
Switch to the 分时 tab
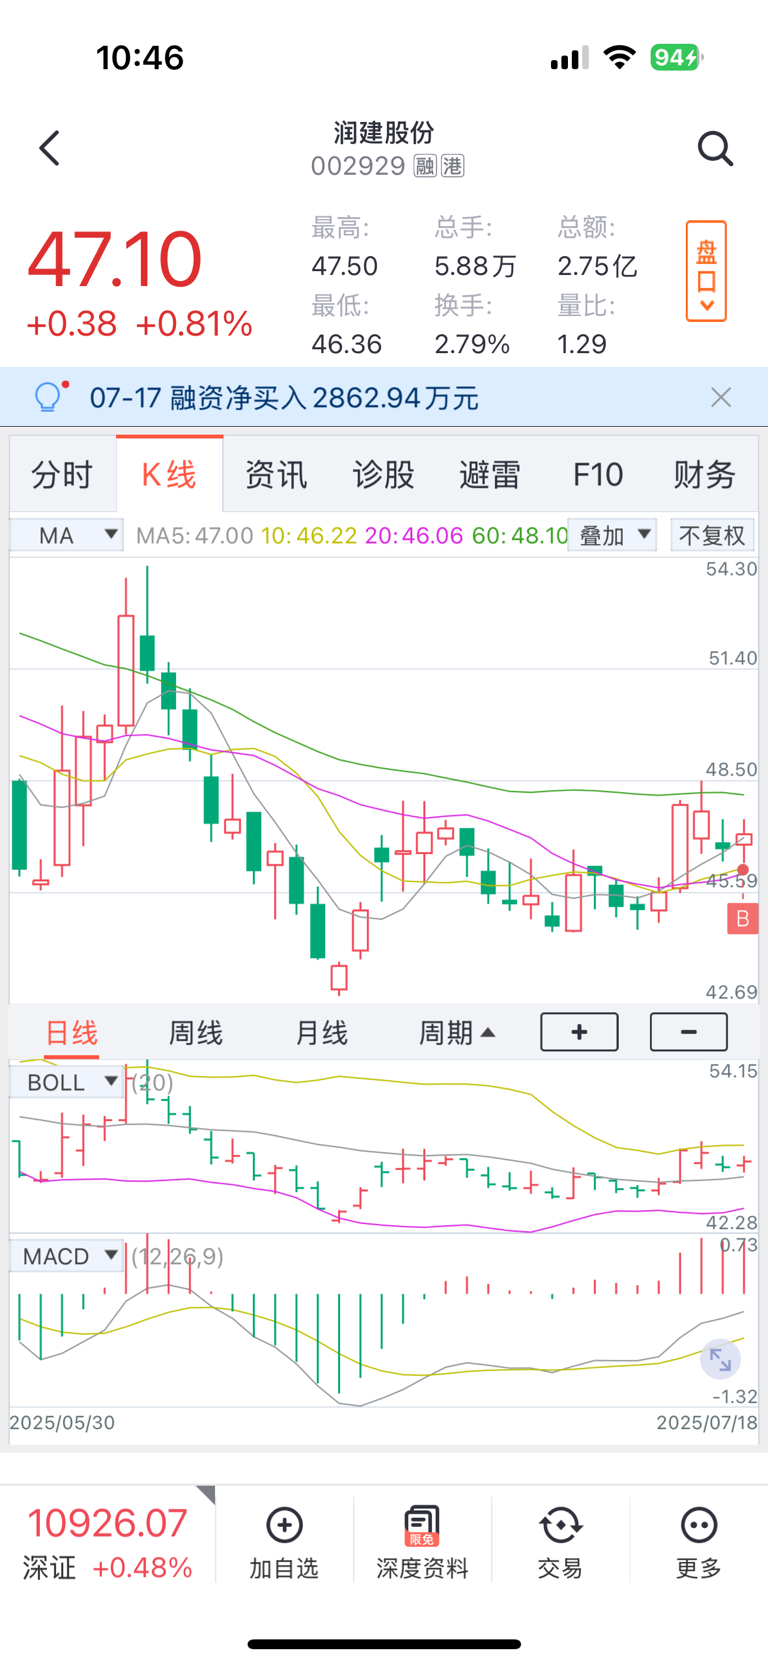[x=62, y=475]
